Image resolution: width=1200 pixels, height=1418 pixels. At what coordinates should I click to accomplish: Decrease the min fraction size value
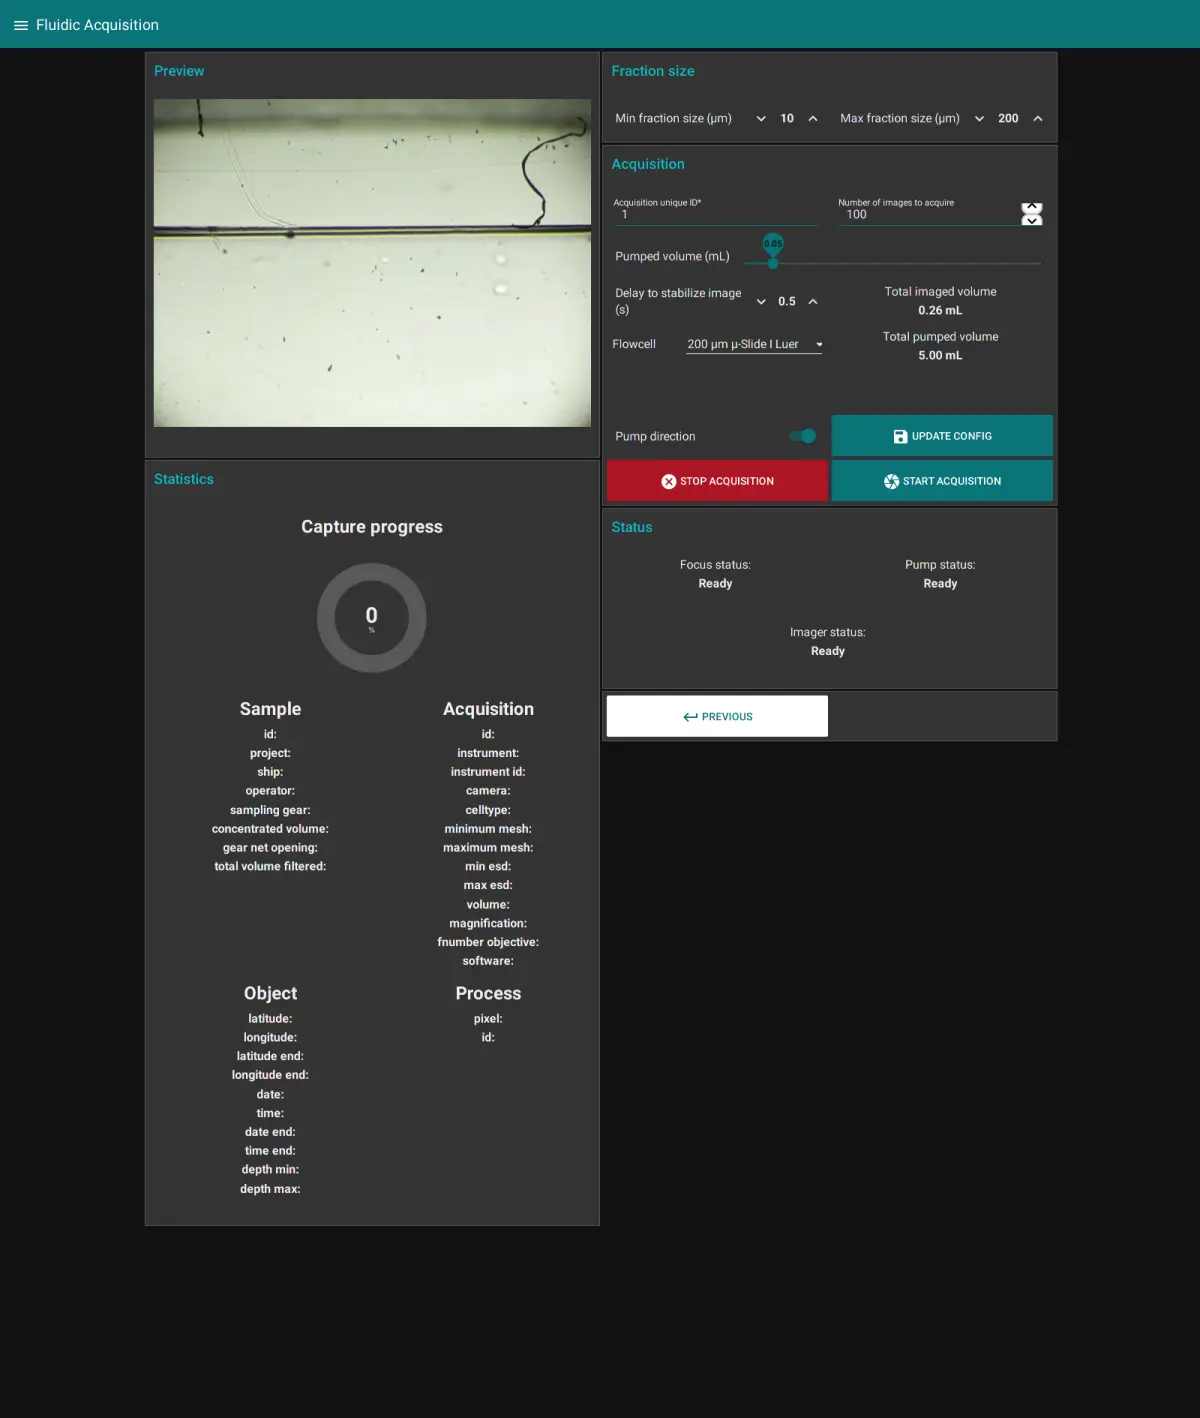[761, 119]
